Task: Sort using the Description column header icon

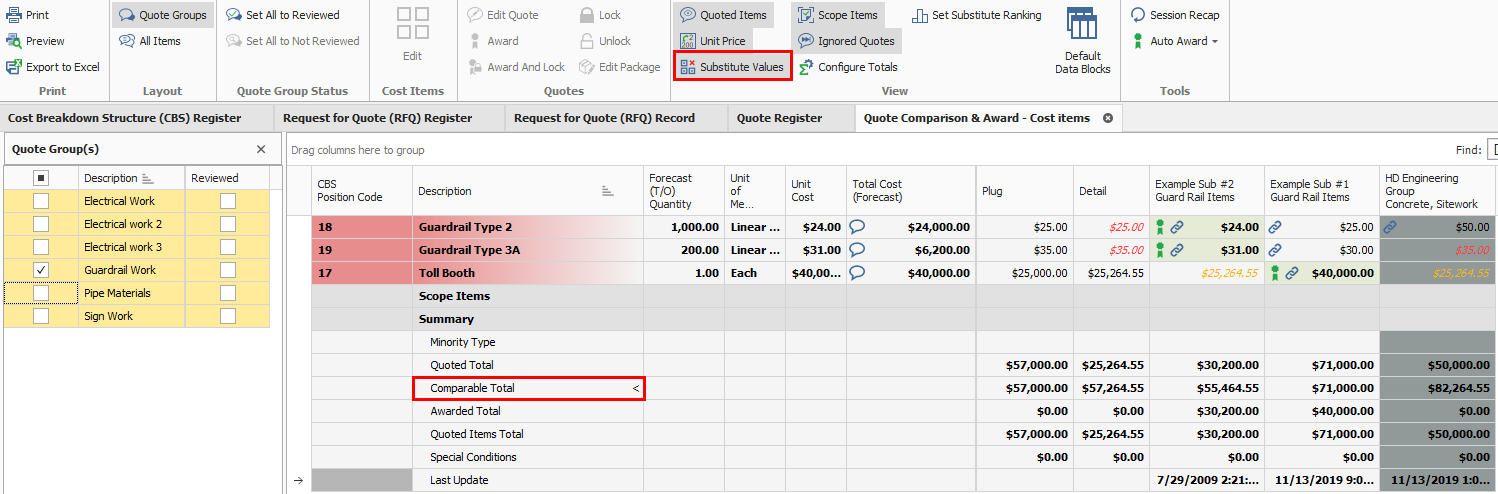Action: 608,191
